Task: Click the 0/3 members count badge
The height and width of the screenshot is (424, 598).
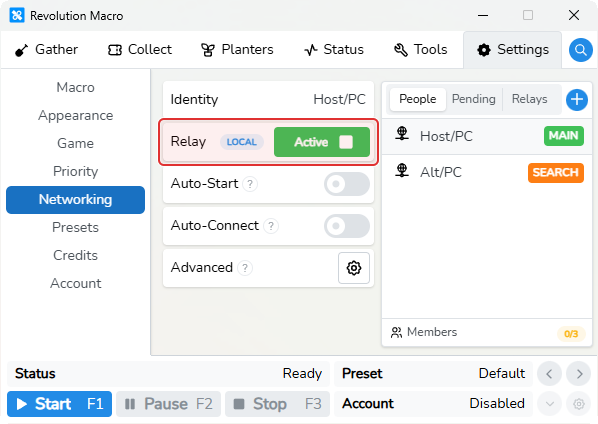Action: tap(571, 334)
